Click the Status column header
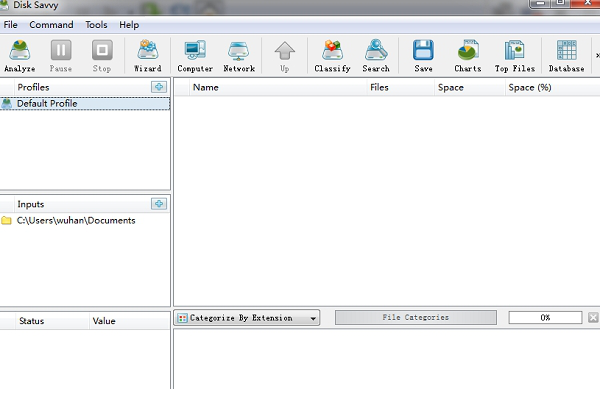Viewport: 600px width, 404px height. 52,321
